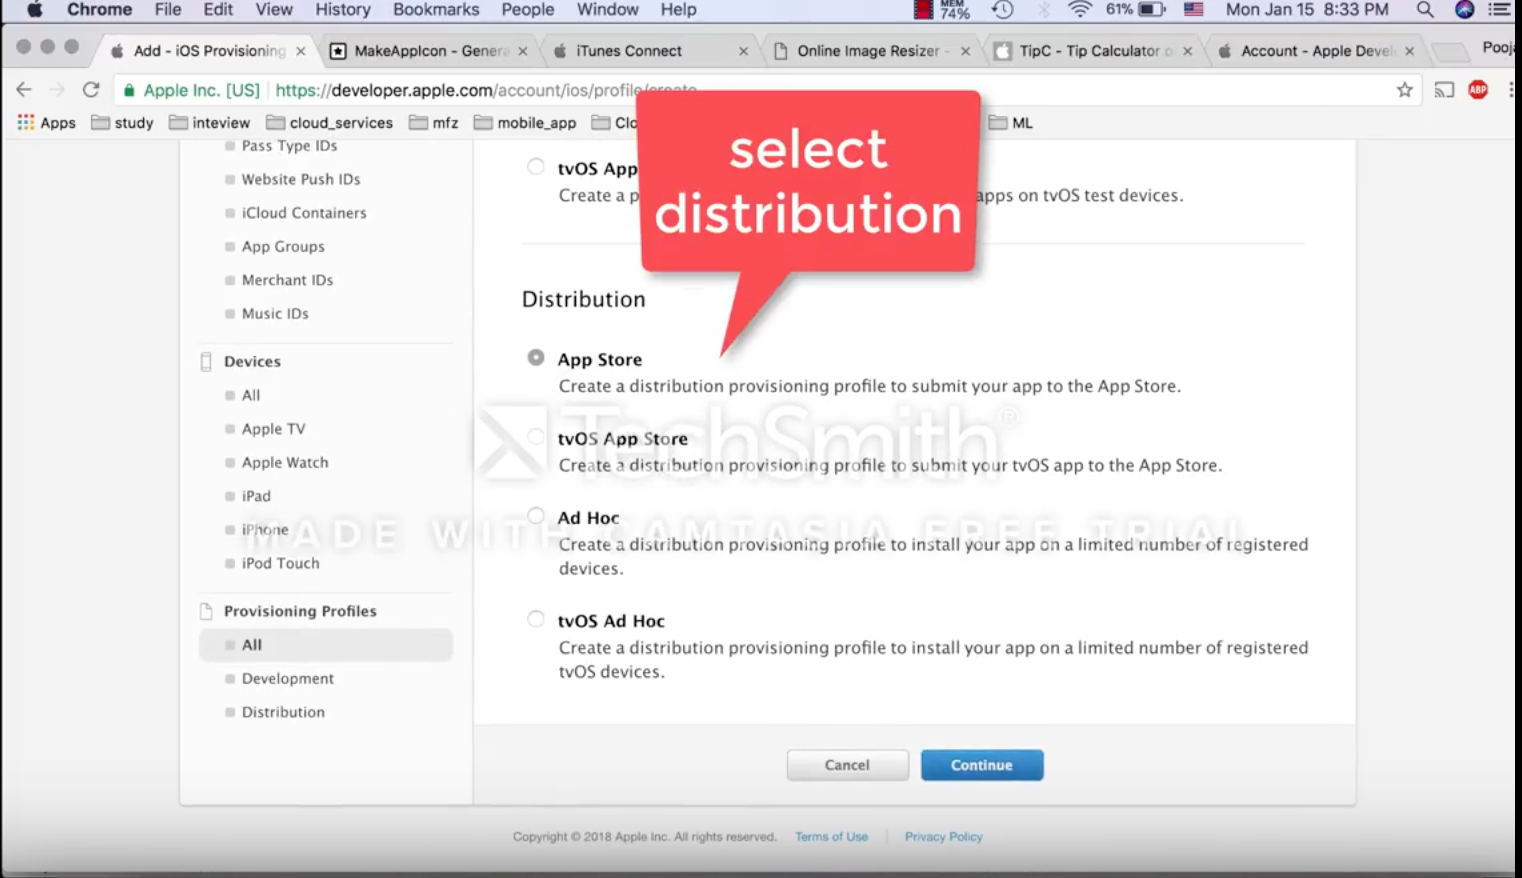The image size is (1522, 878).
Task: Open the ML bookmarks folder
Action: (x=1011, y=122)
